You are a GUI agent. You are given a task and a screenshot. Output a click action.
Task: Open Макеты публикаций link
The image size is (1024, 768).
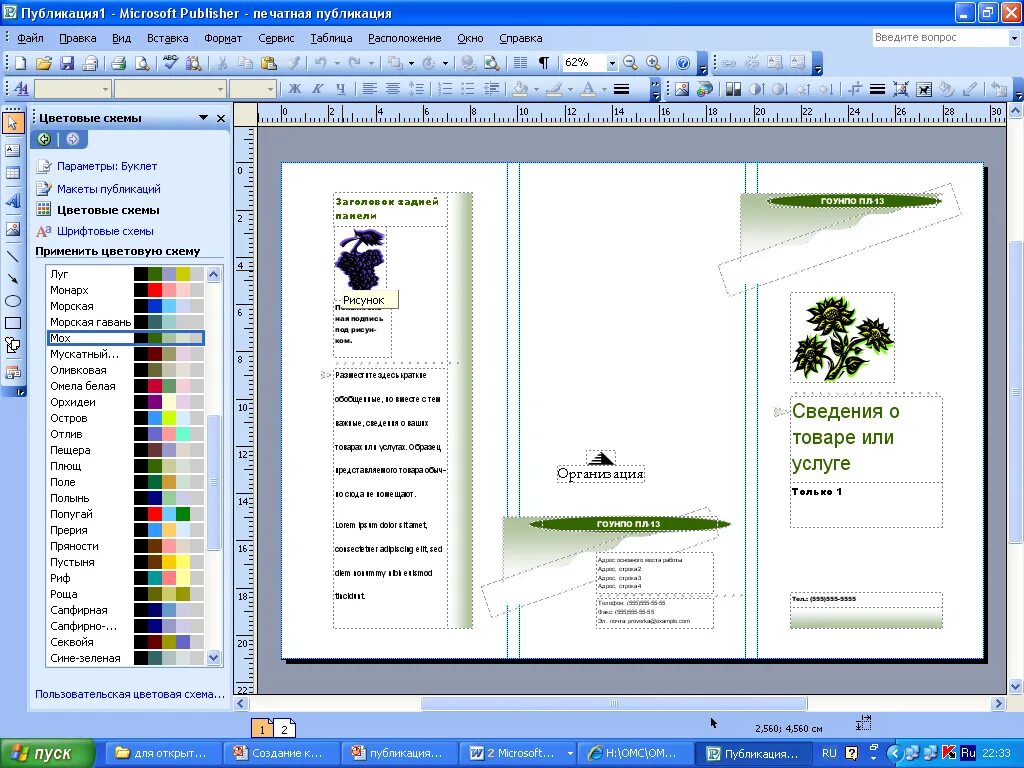(x=108, y=189)
